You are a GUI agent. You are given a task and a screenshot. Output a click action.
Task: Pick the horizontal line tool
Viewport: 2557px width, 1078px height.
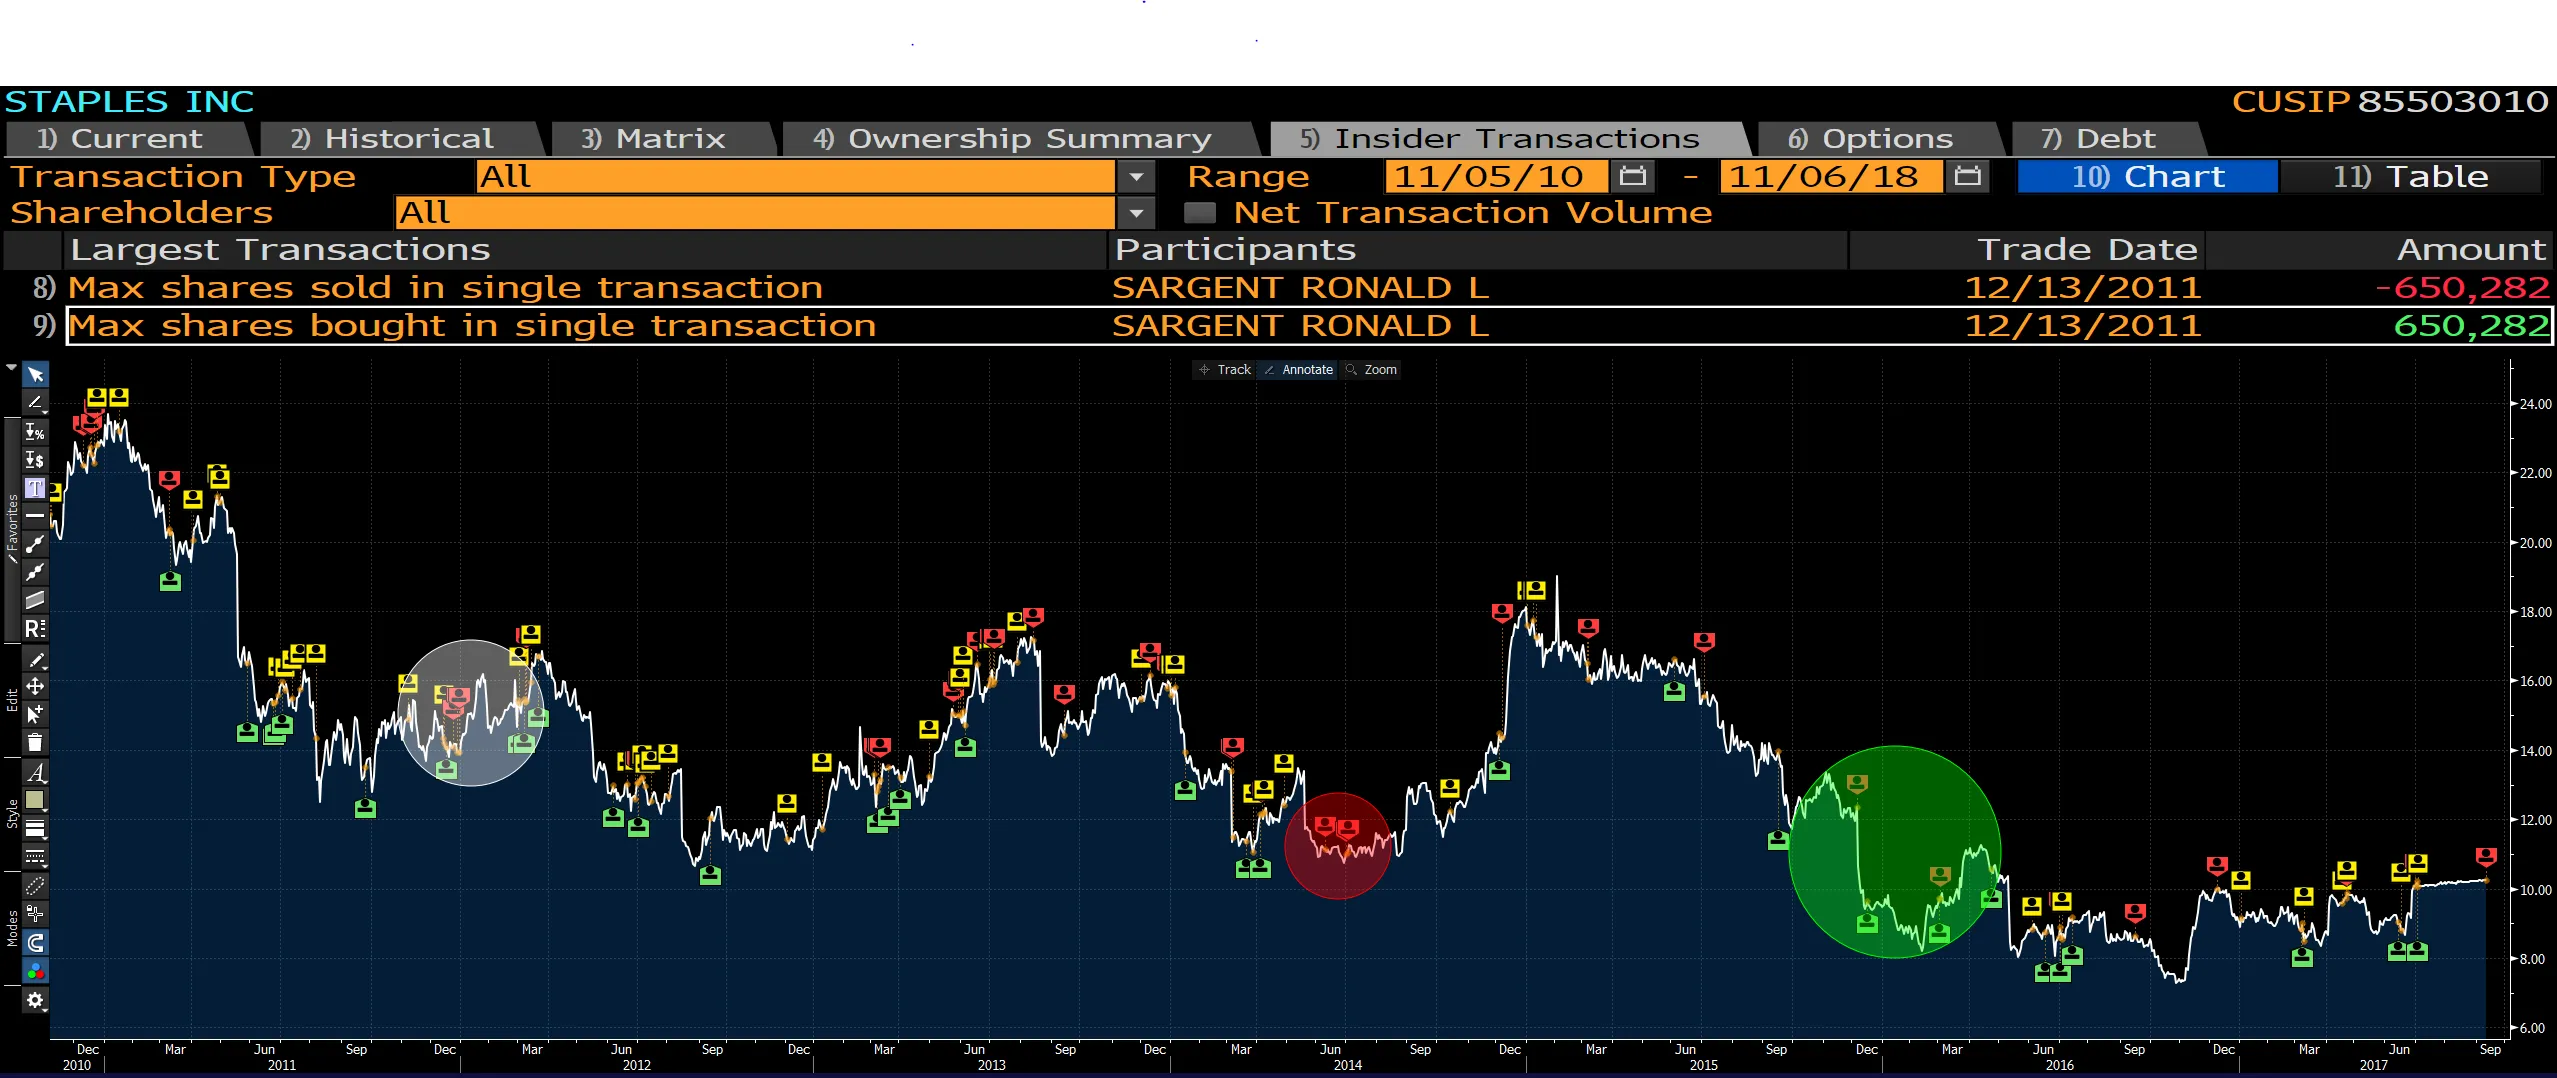(x=35, y=516)
